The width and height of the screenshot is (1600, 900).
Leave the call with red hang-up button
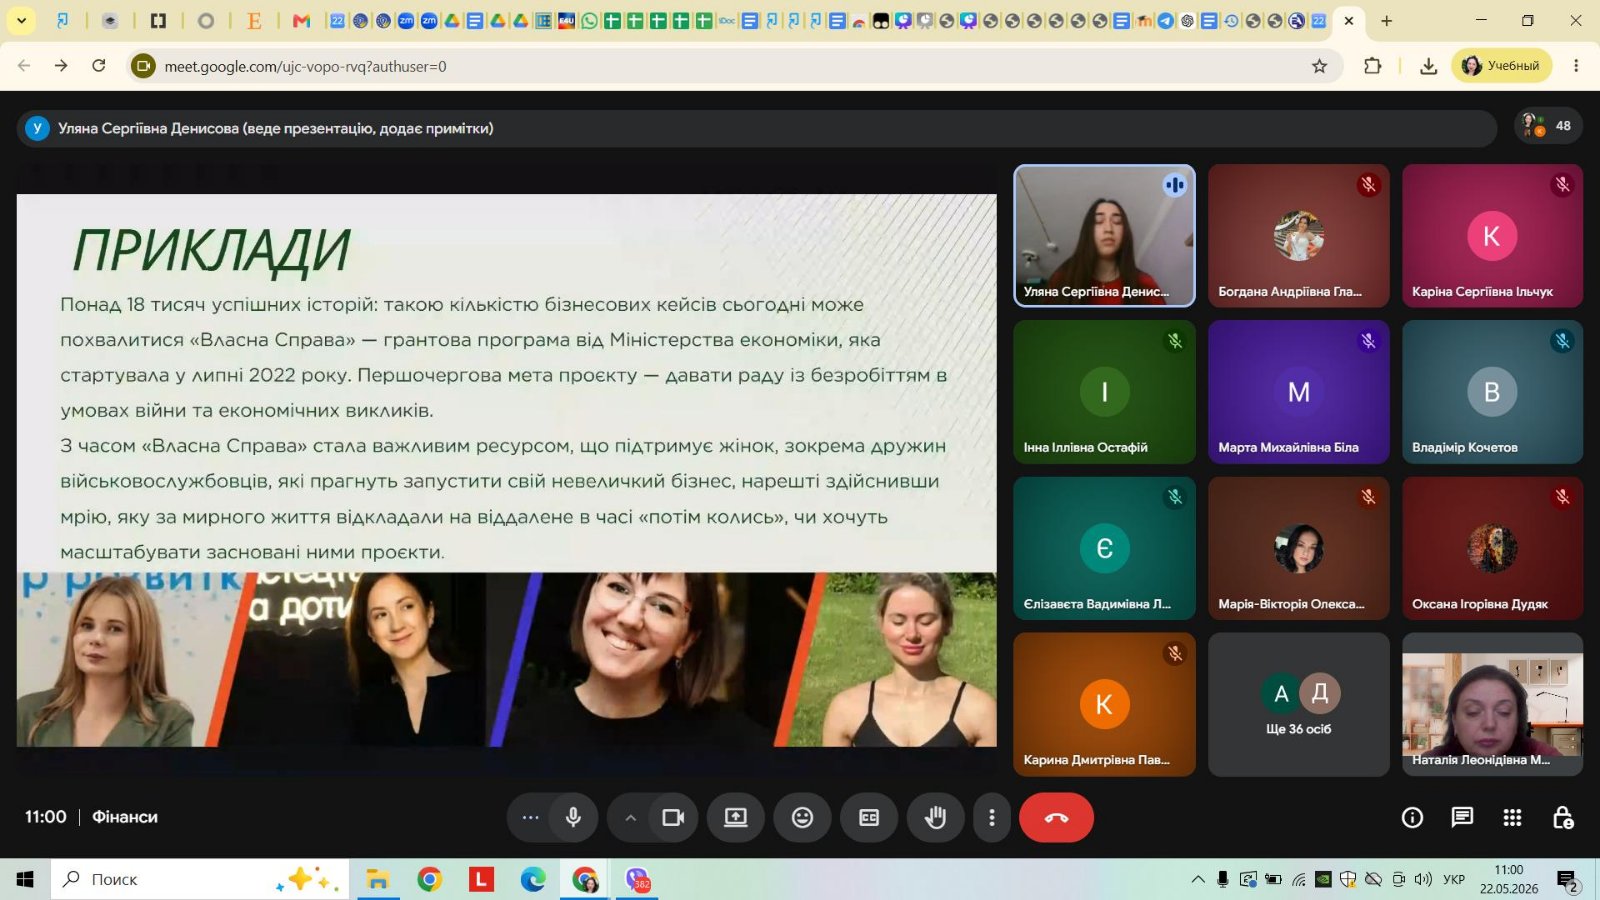pos(1056,817)
